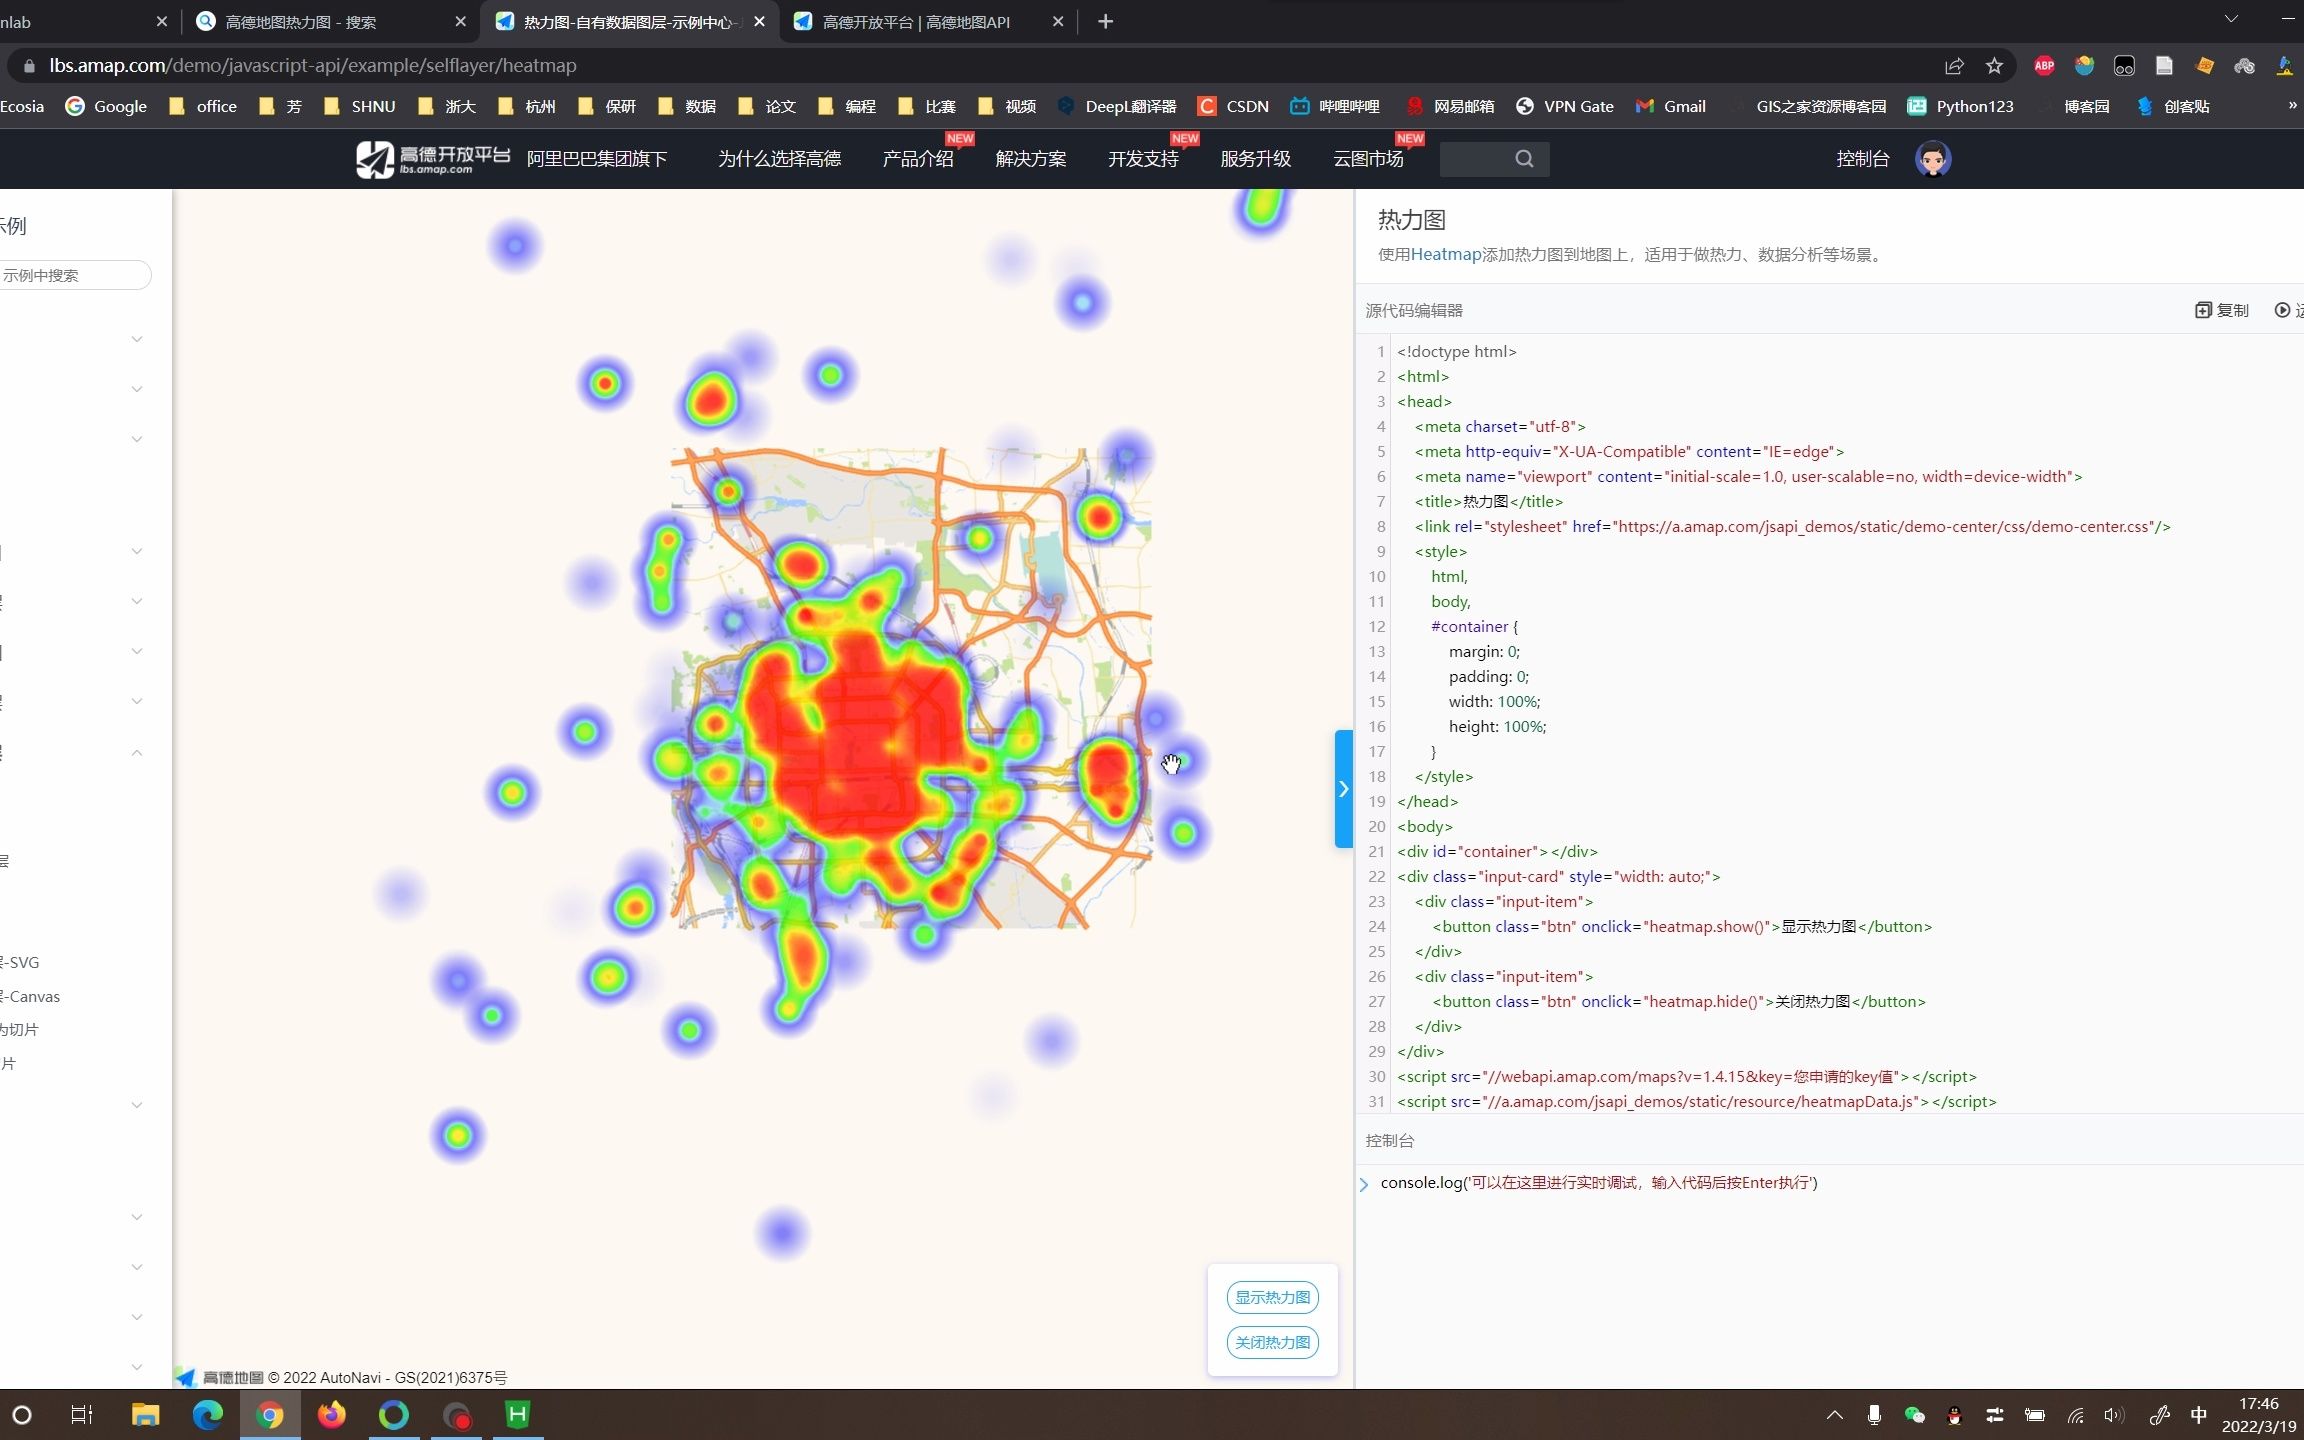Launch Microsoft Edge from taskbar
This screenshot has width=2304, height=1440.
(207, 1415)
